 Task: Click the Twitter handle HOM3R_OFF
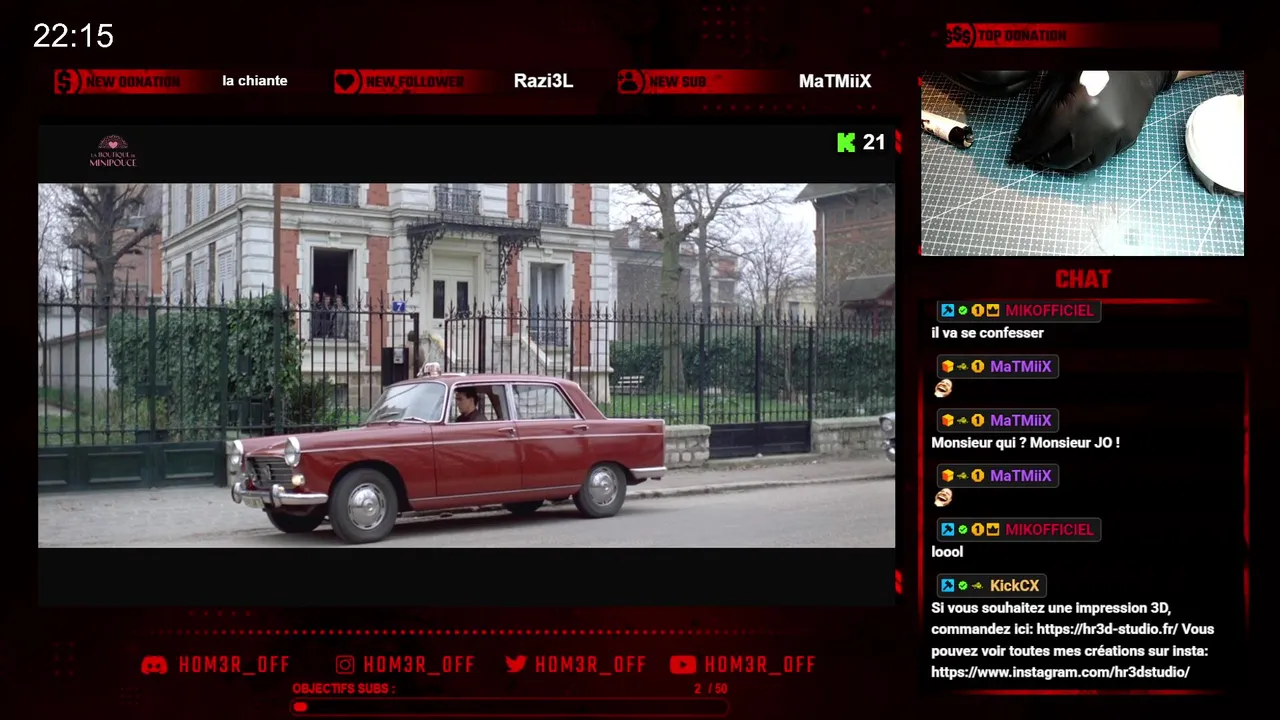pyautogui.click(x=590, y=665)
